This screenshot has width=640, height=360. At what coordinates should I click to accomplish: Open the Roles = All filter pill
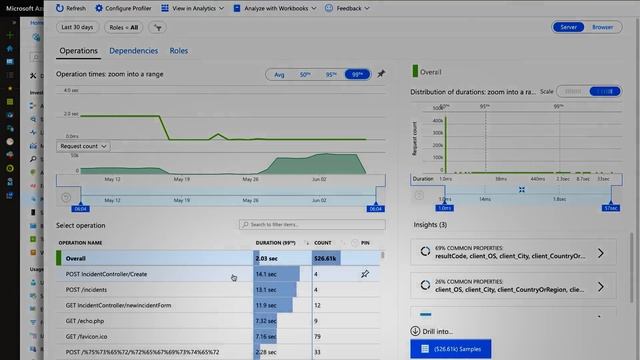tap(124, 27)
